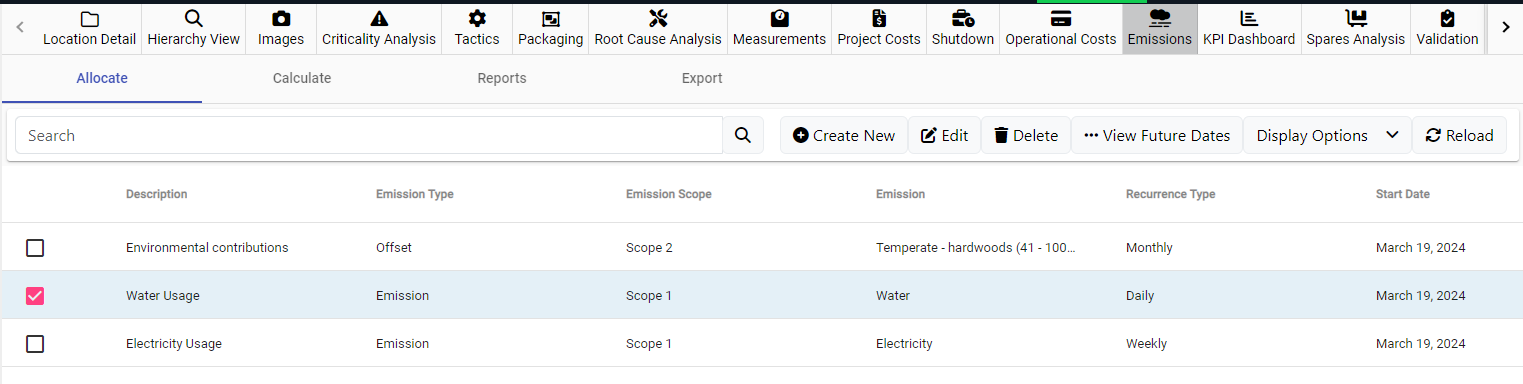The height and width of the screenshot is (384, 1523).
Task: Sort by the Emission Scope column header
Action: tap(668, 194)
